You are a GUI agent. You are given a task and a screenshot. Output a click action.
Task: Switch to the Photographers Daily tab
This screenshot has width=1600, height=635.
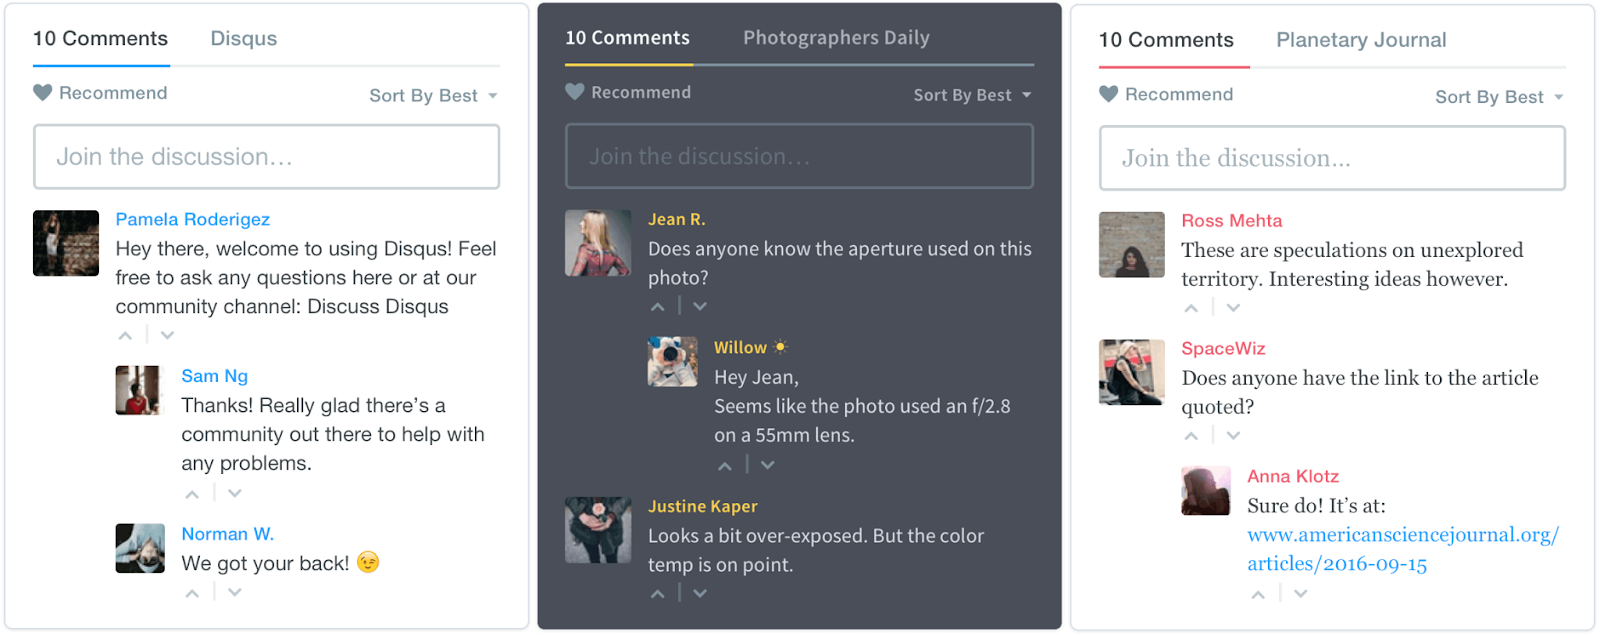tap(837, 37)
